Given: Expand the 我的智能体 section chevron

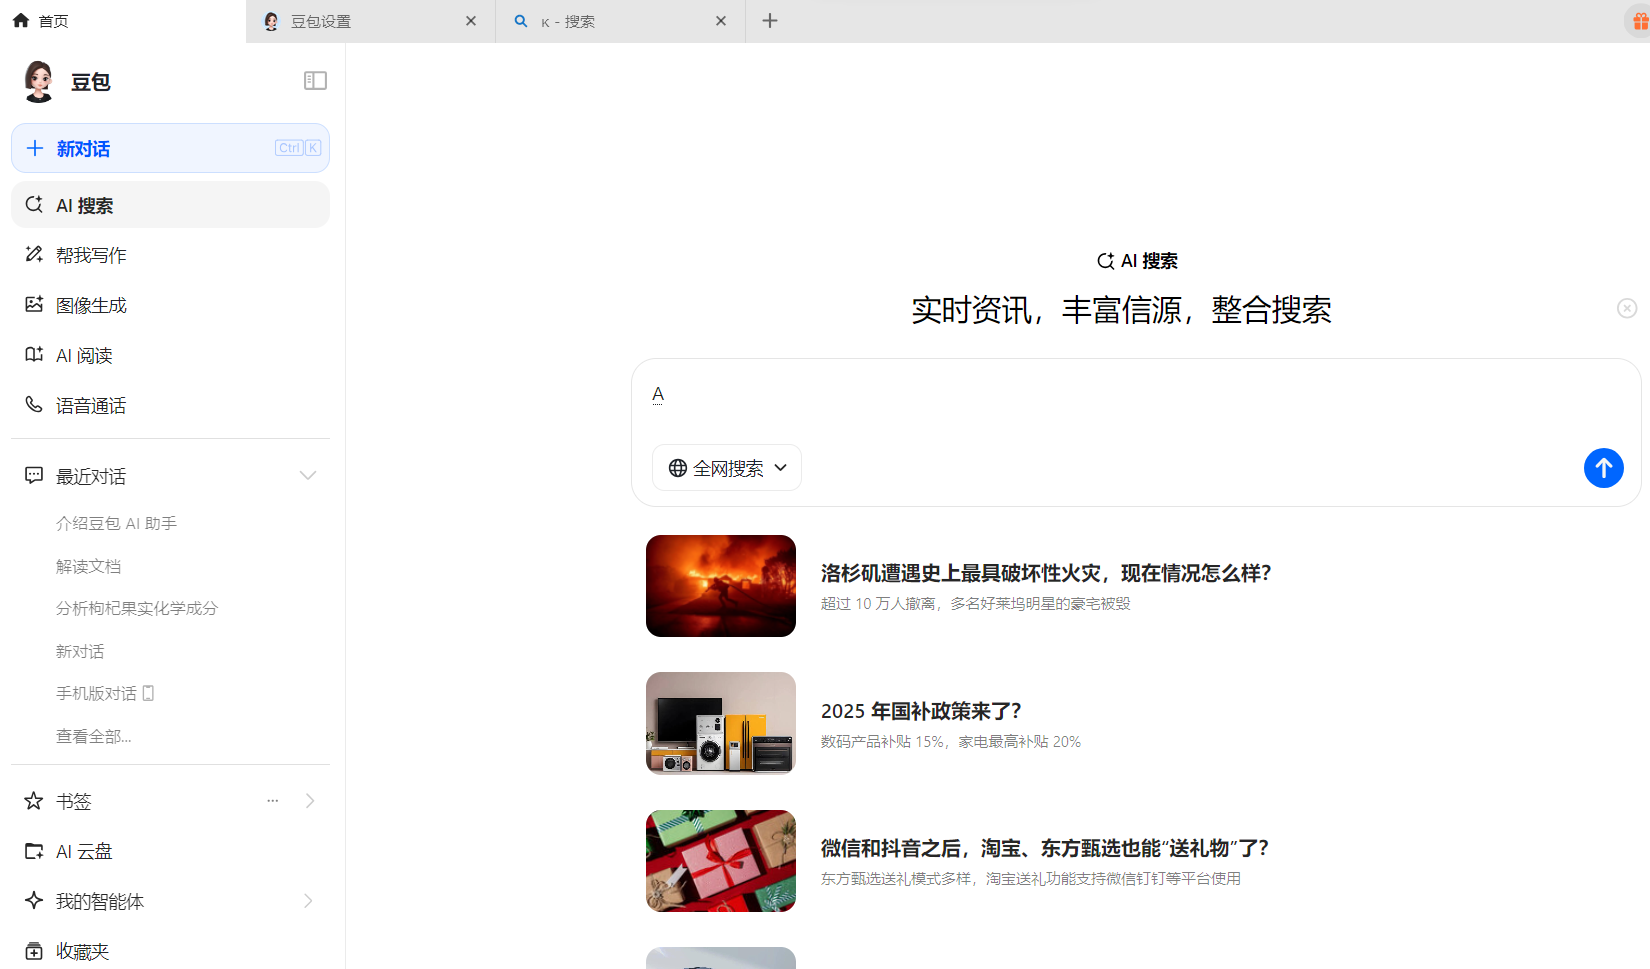Looking at the screenshot, I should (308, 901).
